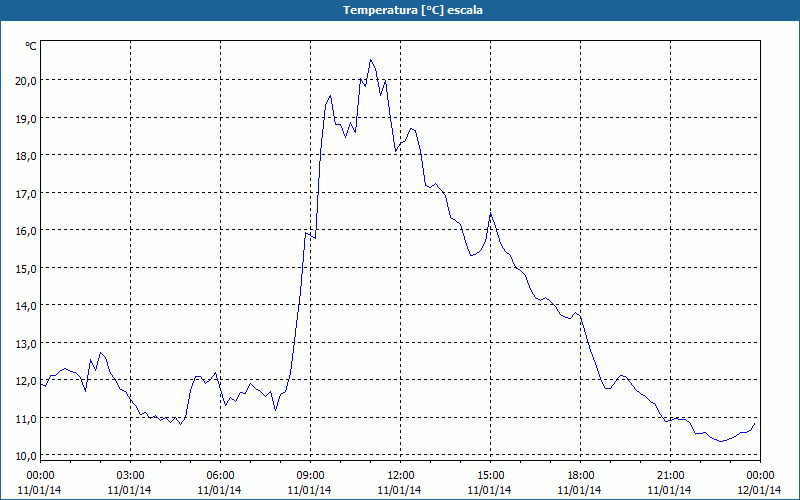The width and height of the screenshot is (800, 500).
Task: Click the 03:00 time label
Action: 130,476
